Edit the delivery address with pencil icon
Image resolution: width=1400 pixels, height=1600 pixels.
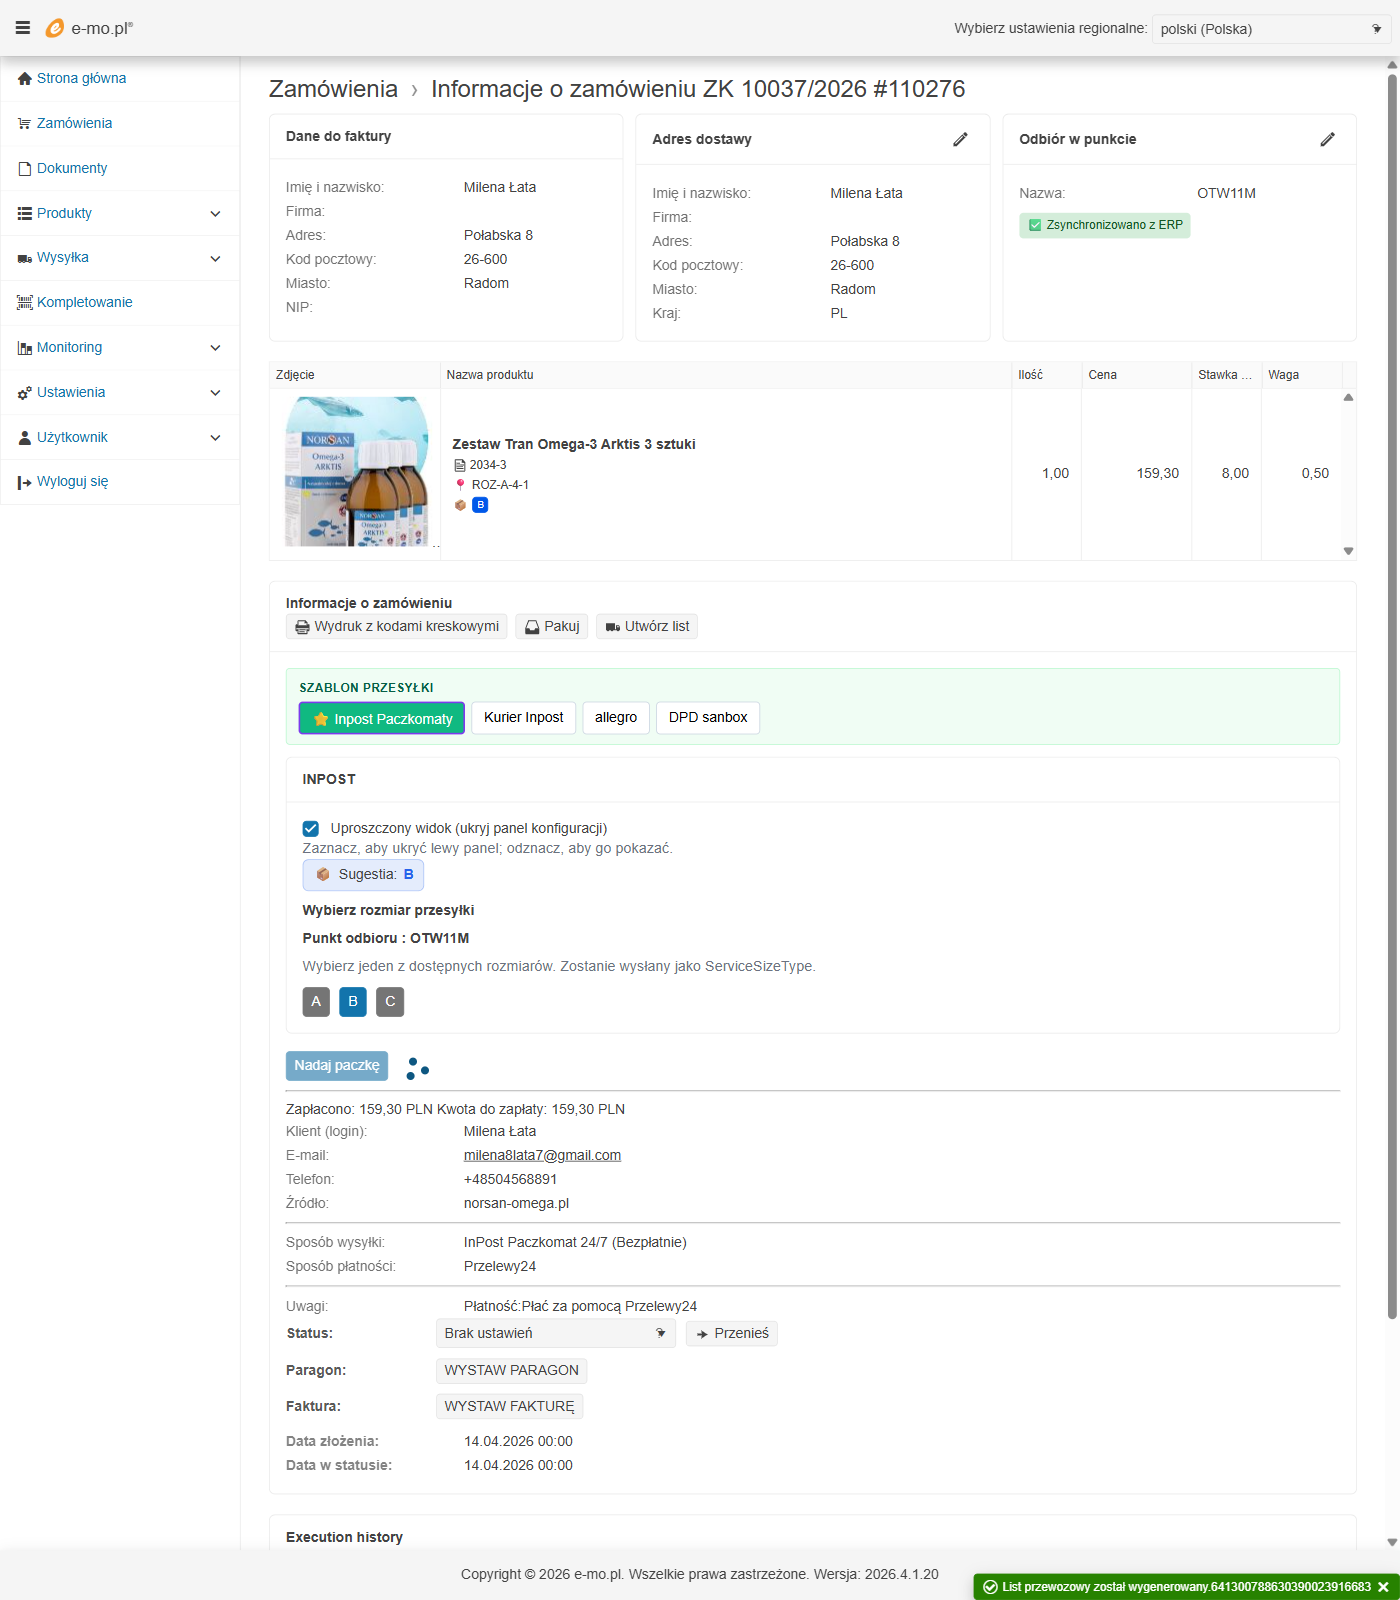coord(960,139)
